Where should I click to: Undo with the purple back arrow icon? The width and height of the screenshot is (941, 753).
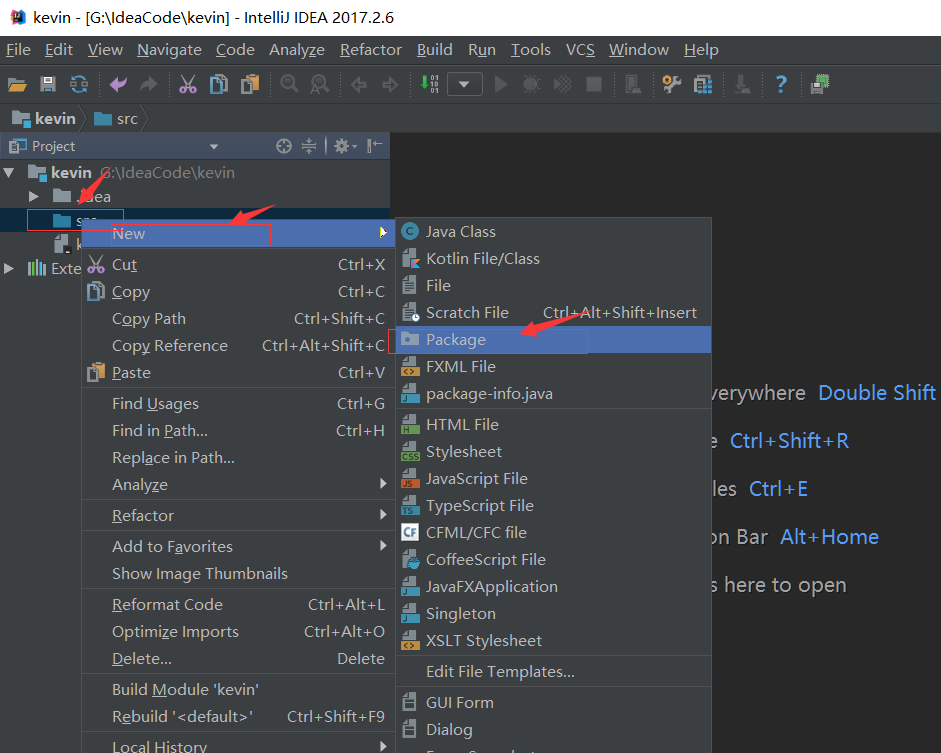(x=118, y=85)
